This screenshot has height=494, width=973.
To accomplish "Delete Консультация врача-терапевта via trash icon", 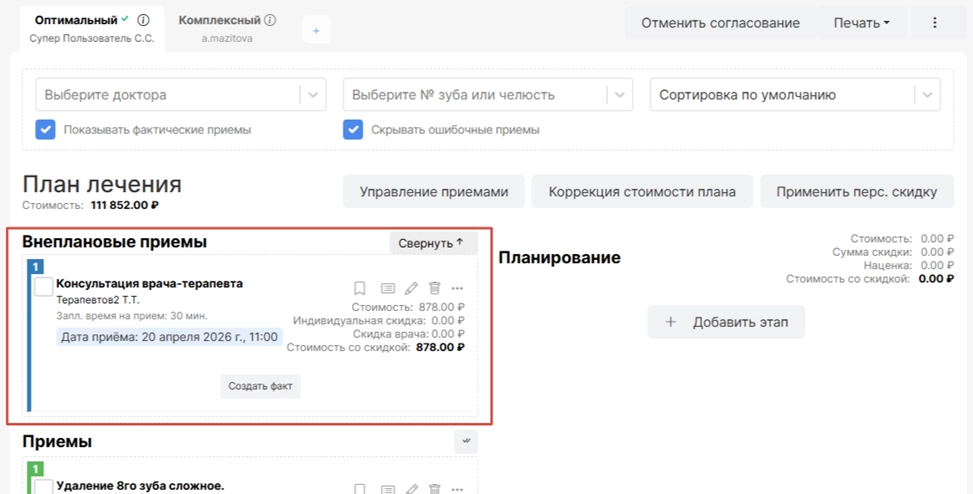I will pyautogui.click(x=435, y=288).
